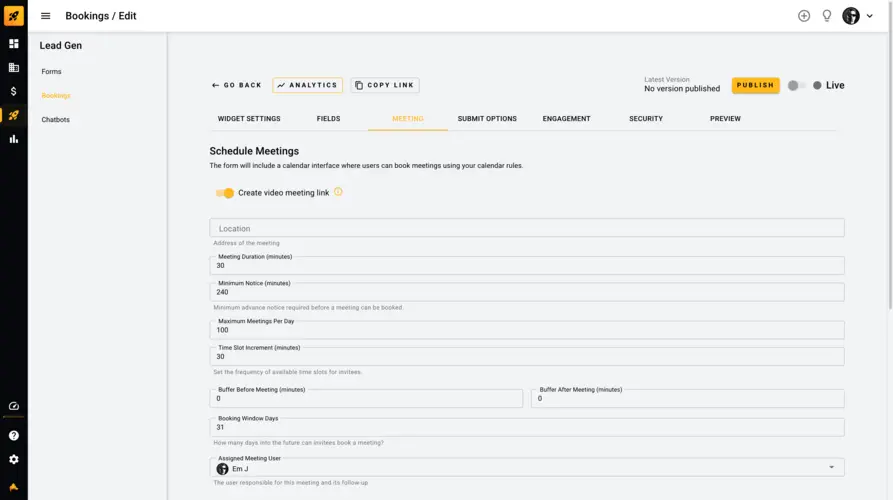Click Buffer After Meeting field
893x500 pixels.
click(x=687, y=398)
